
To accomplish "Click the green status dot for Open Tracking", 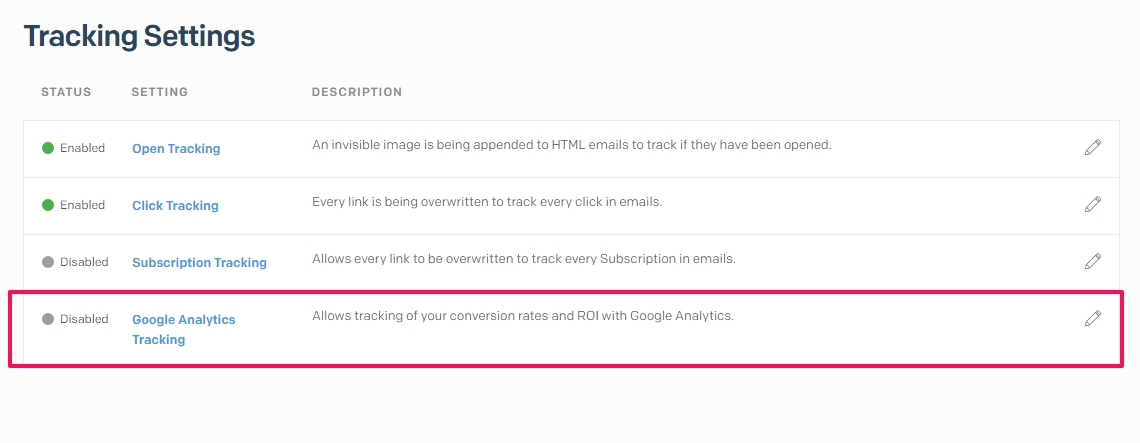I will click(48, 148).
